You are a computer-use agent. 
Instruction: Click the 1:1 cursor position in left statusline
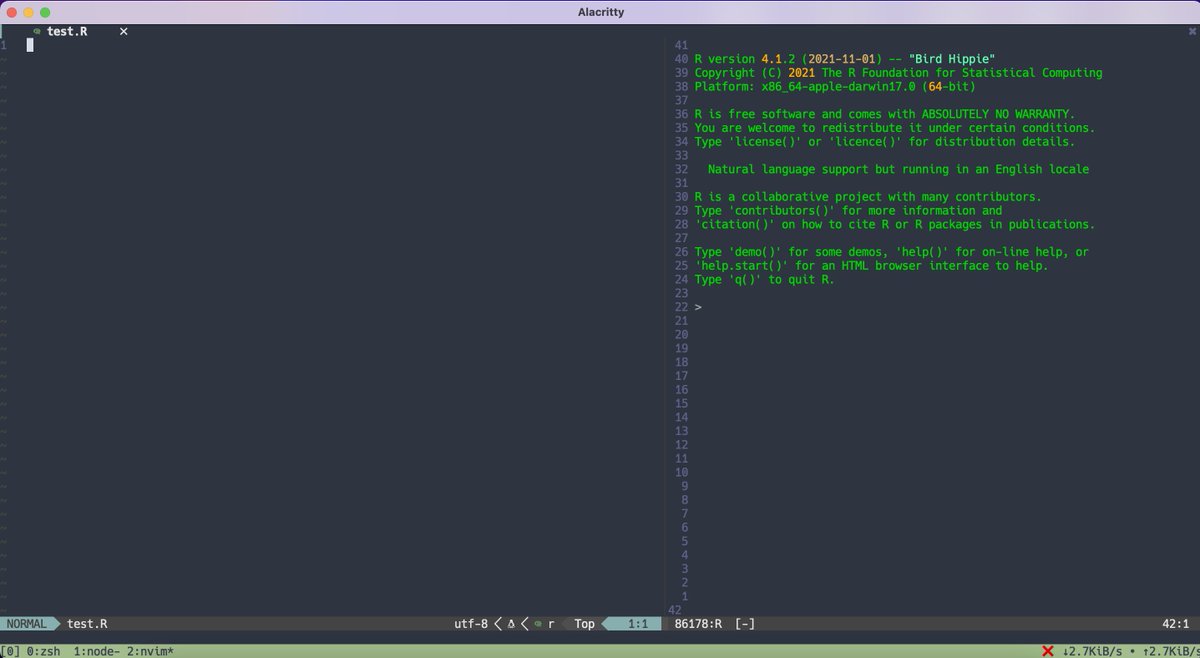pyautogui.click(x=639, y=624)
